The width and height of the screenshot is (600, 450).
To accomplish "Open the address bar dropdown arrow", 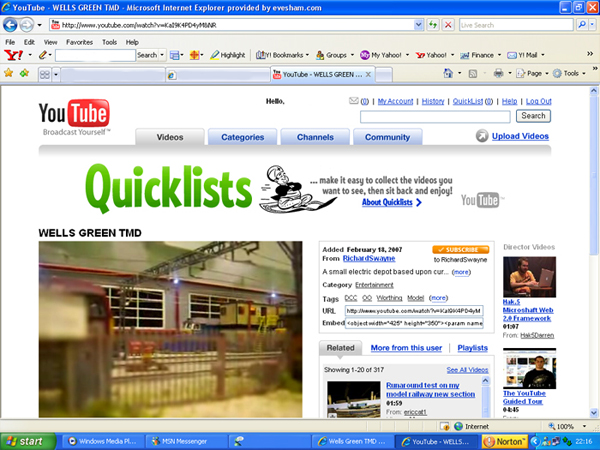I will [419, 25].
